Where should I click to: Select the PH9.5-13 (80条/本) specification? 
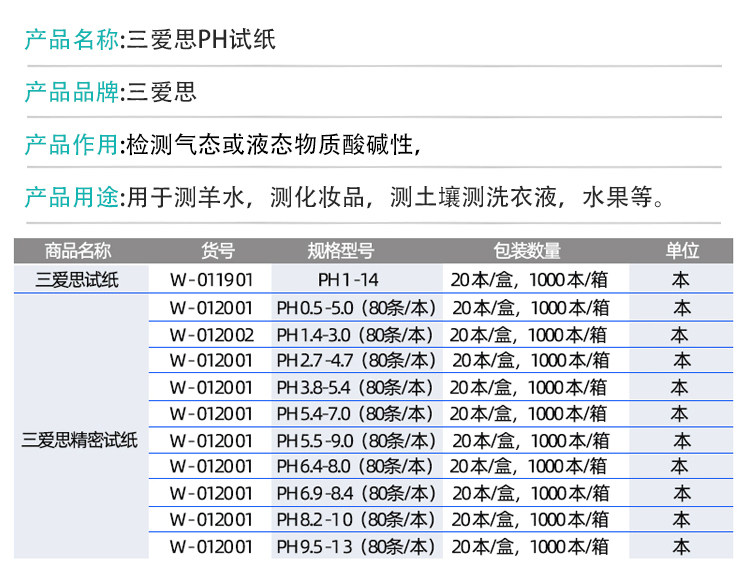click(356, 547)
